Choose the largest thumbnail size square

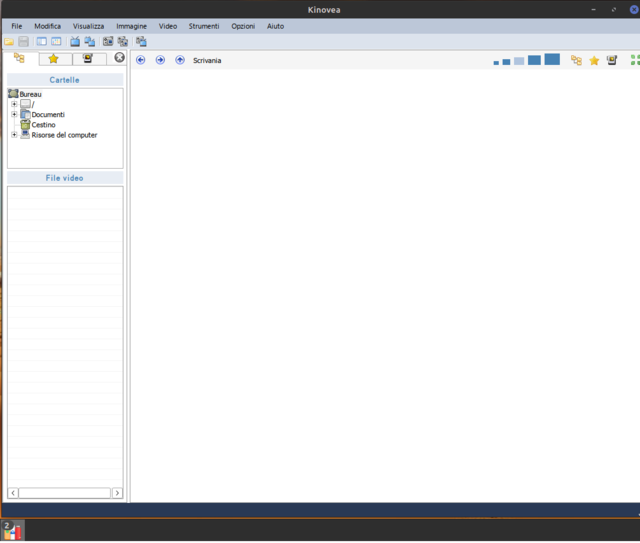pyautogui.click(x=552, y=59)
